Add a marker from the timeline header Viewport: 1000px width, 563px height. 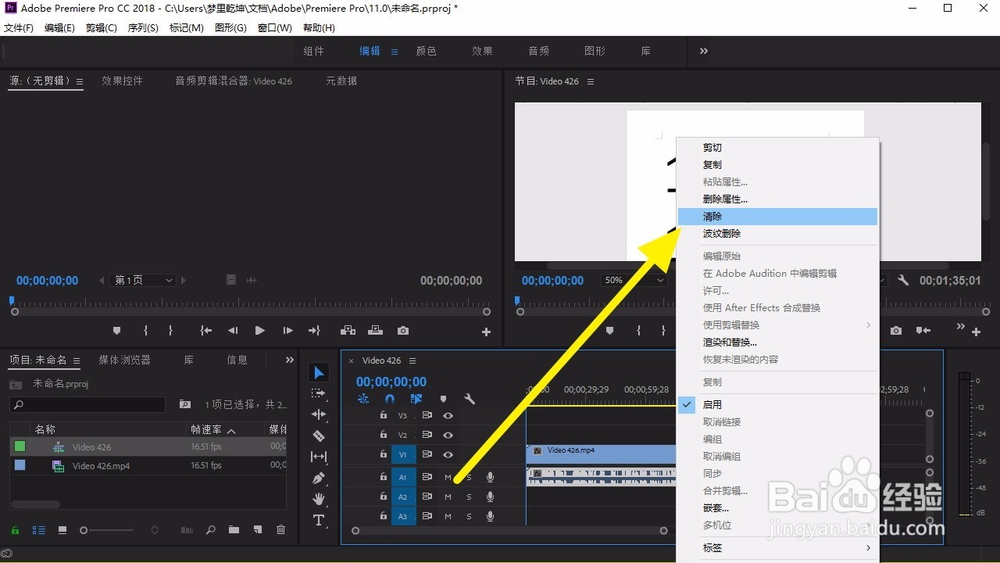tap(443, 399)
